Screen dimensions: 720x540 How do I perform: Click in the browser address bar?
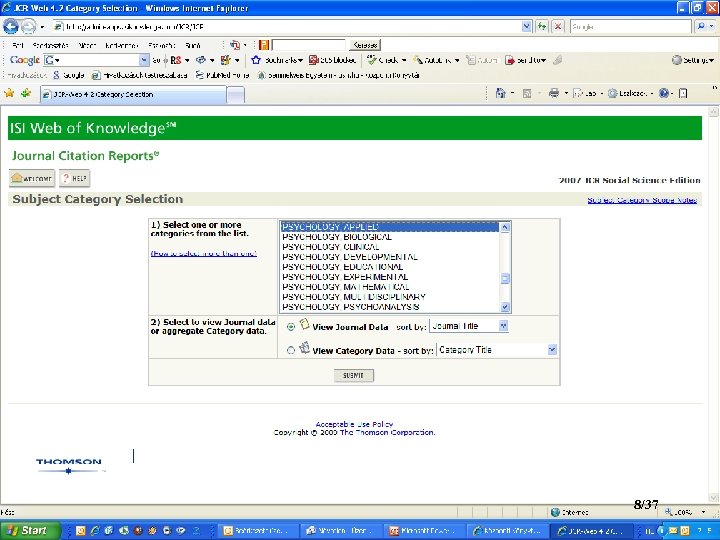292,27
